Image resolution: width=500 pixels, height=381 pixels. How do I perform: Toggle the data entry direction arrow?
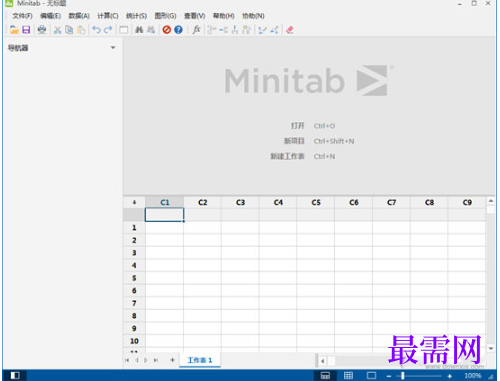coord(134,202)
